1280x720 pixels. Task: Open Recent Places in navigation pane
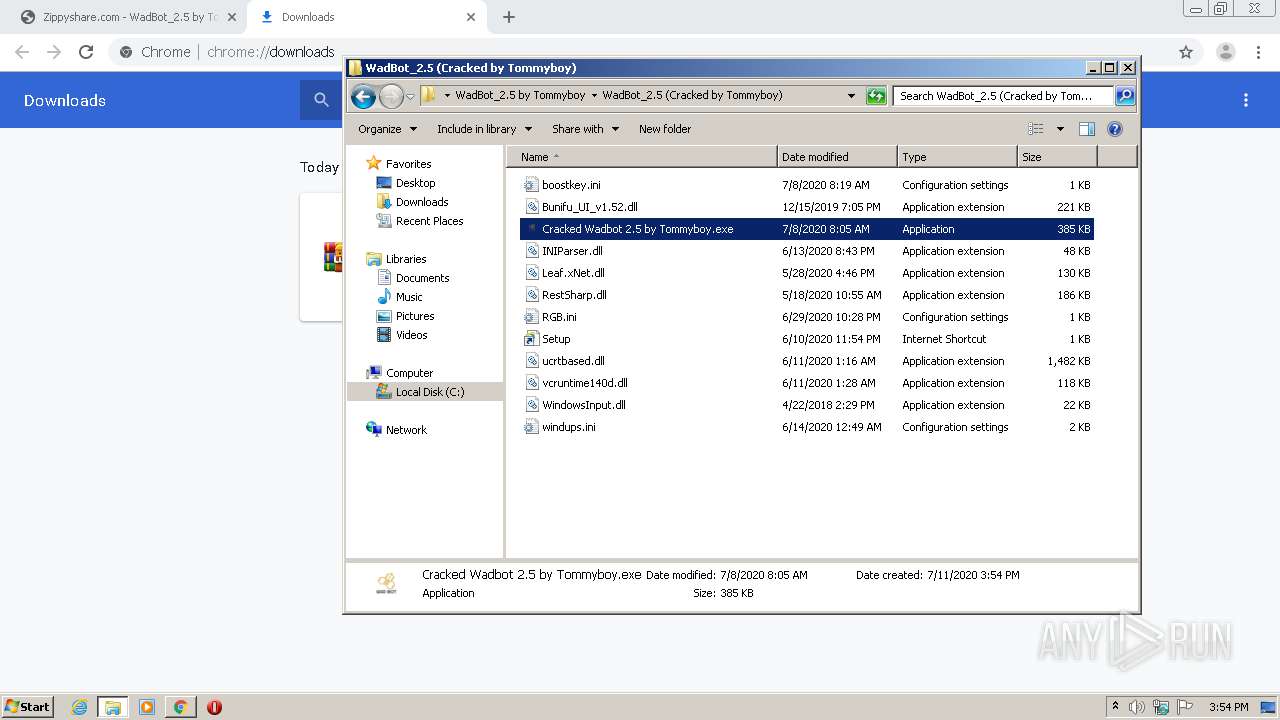pyautogui.click(x=420, y=221)
